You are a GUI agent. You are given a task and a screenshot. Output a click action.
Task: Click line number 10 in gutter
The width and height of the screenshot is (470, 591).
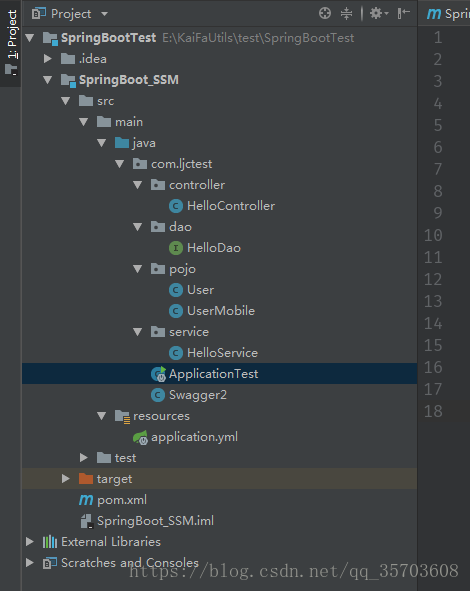pyautogui.click(x=433, y=236)
